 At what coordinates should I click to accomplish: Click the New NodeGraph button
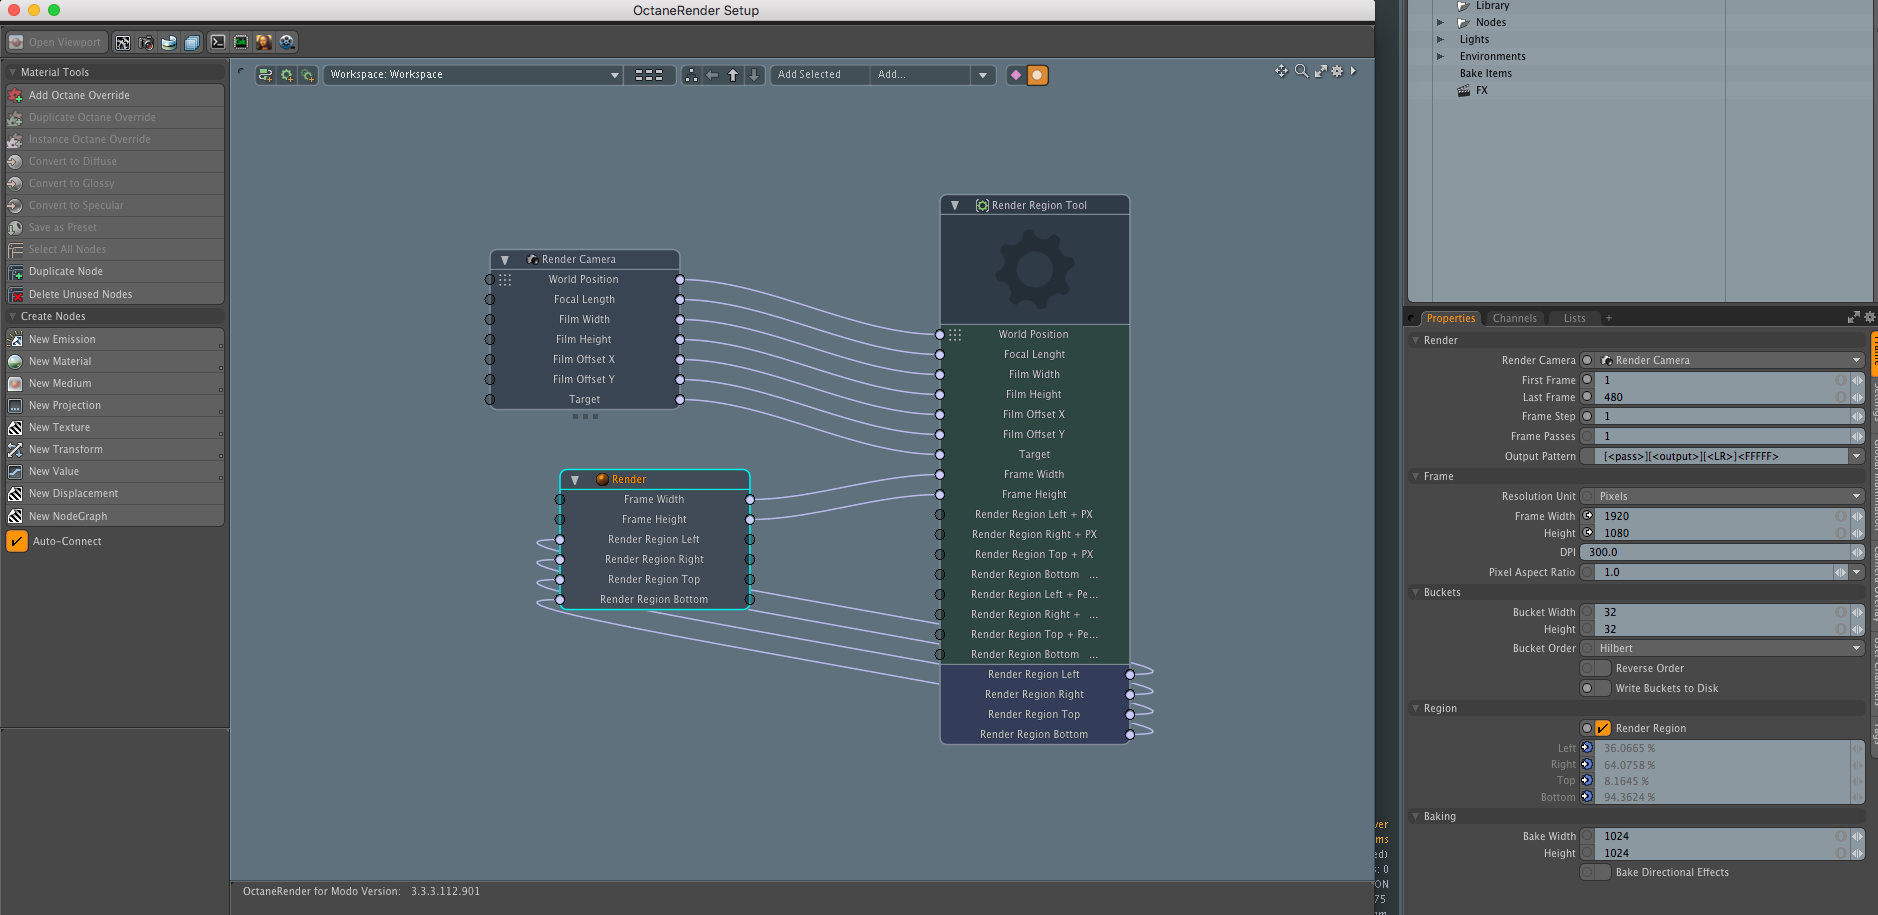tap(115, 516)
